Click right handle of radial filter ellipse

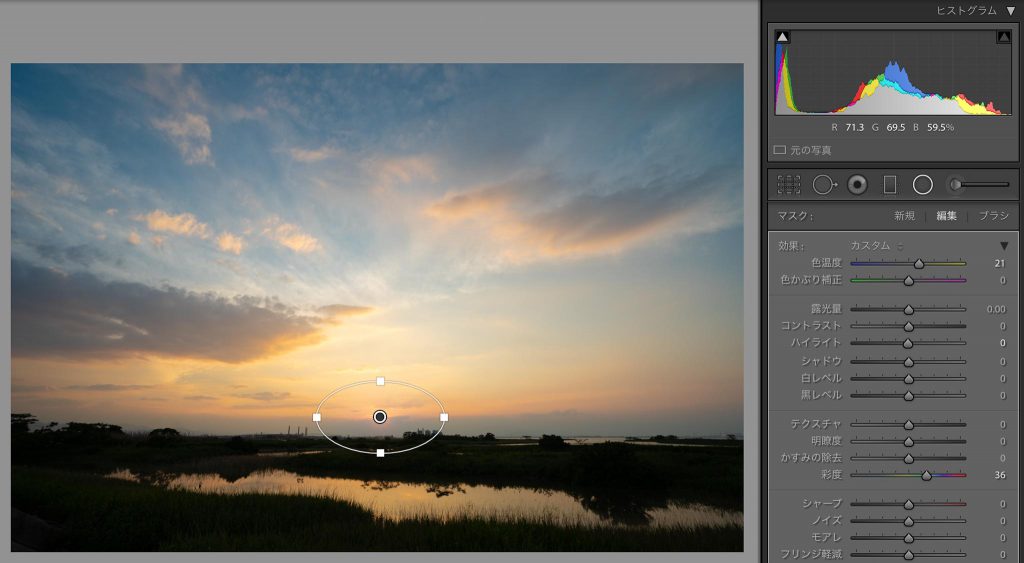coord(444,417)
